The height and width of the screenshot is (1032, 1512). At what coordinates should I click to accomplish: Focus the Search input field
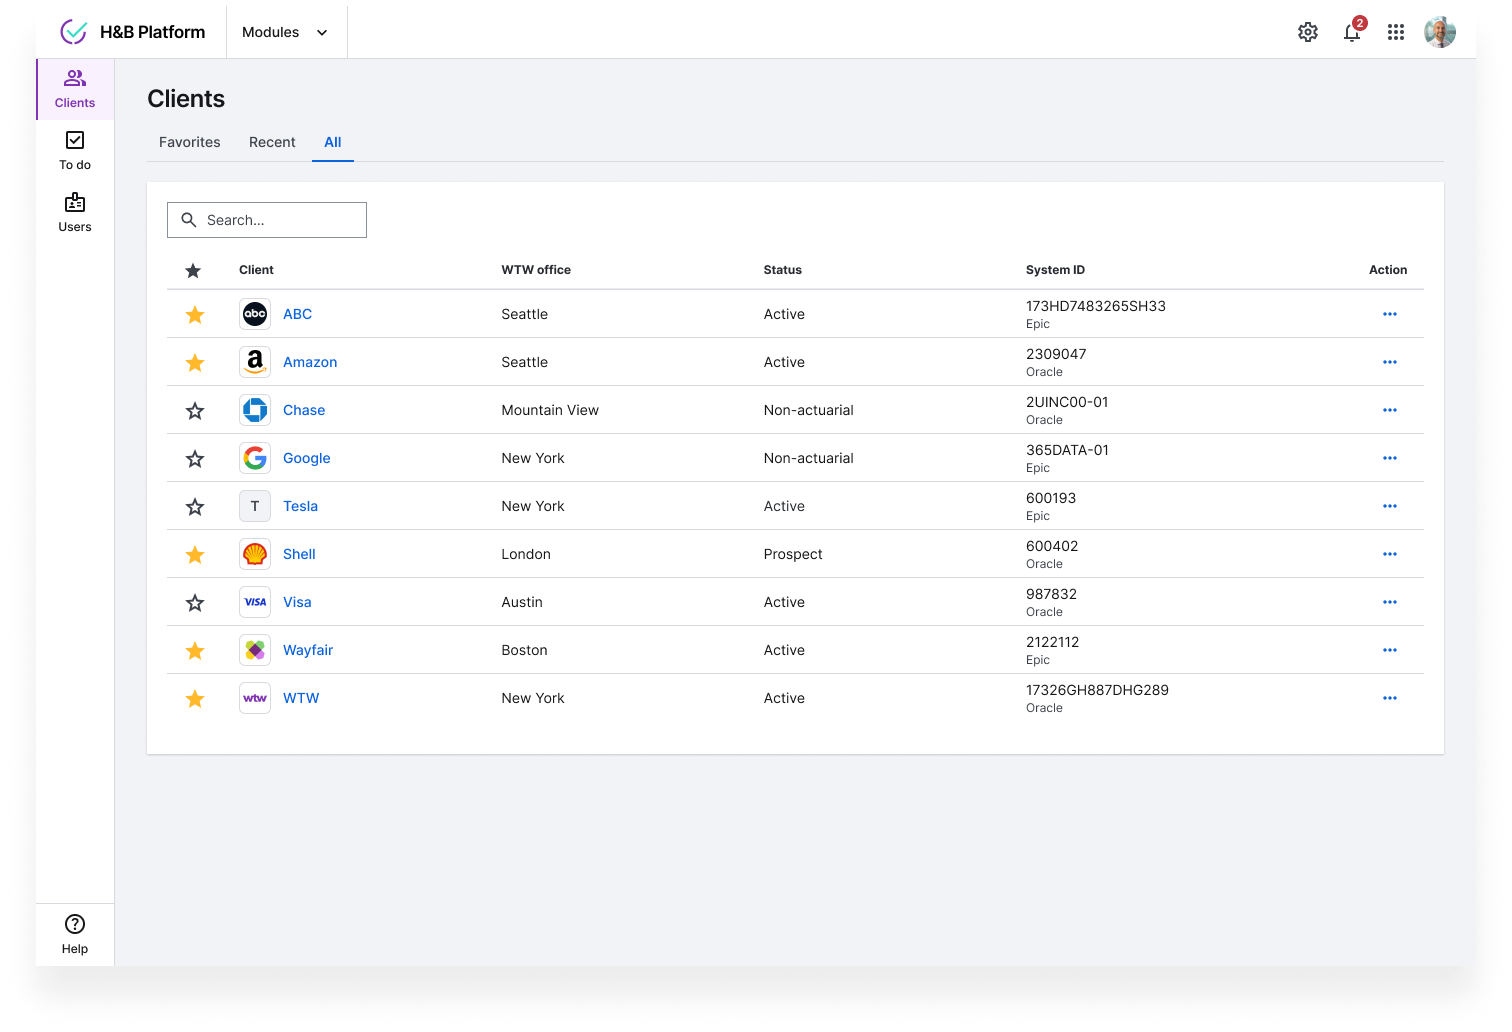click(x=267, y=220)
